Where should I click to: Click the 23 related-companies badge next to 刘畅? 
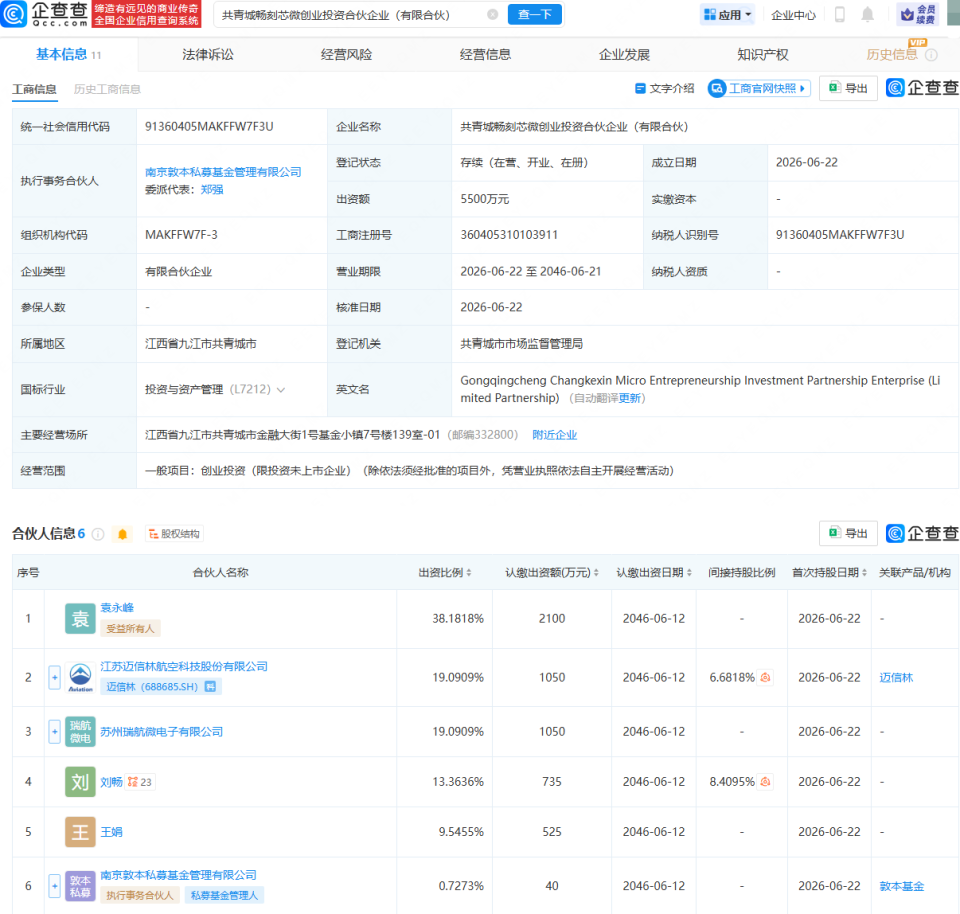pyautogui.click(x=140, y=782)
